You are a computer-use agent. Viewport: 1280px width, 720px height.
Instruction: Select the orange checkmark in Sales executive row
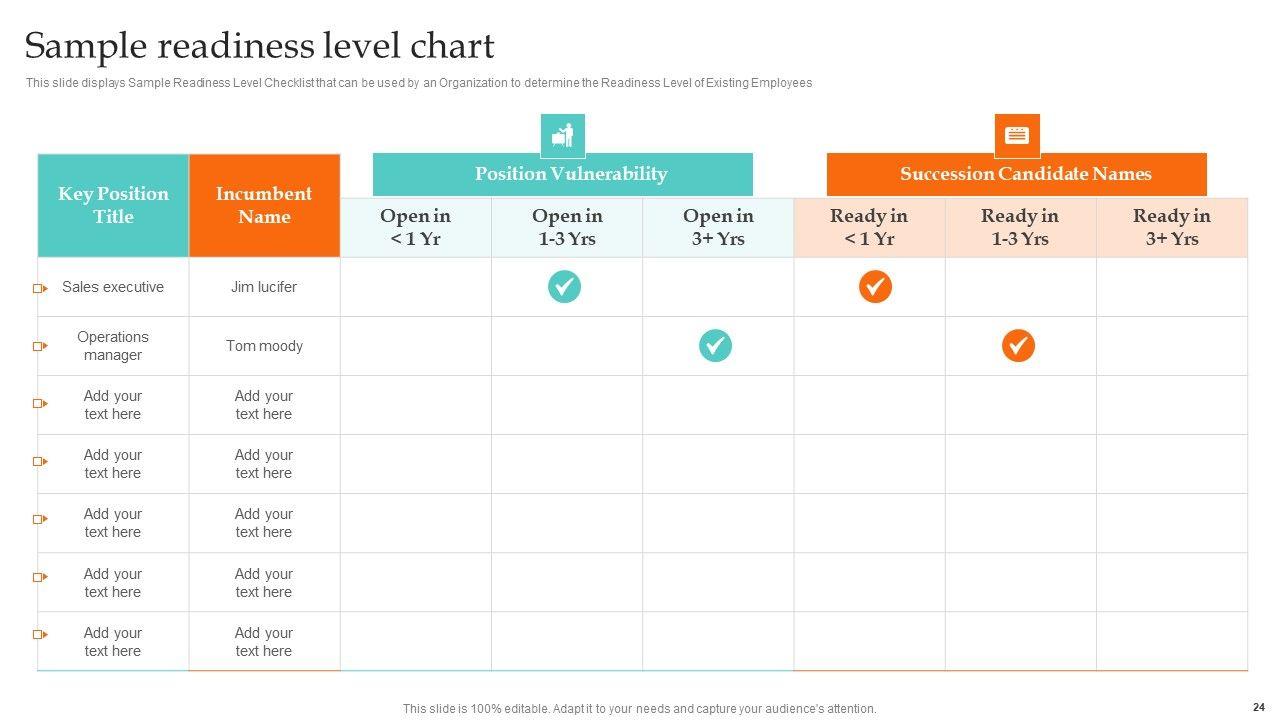tap(875, 287)
